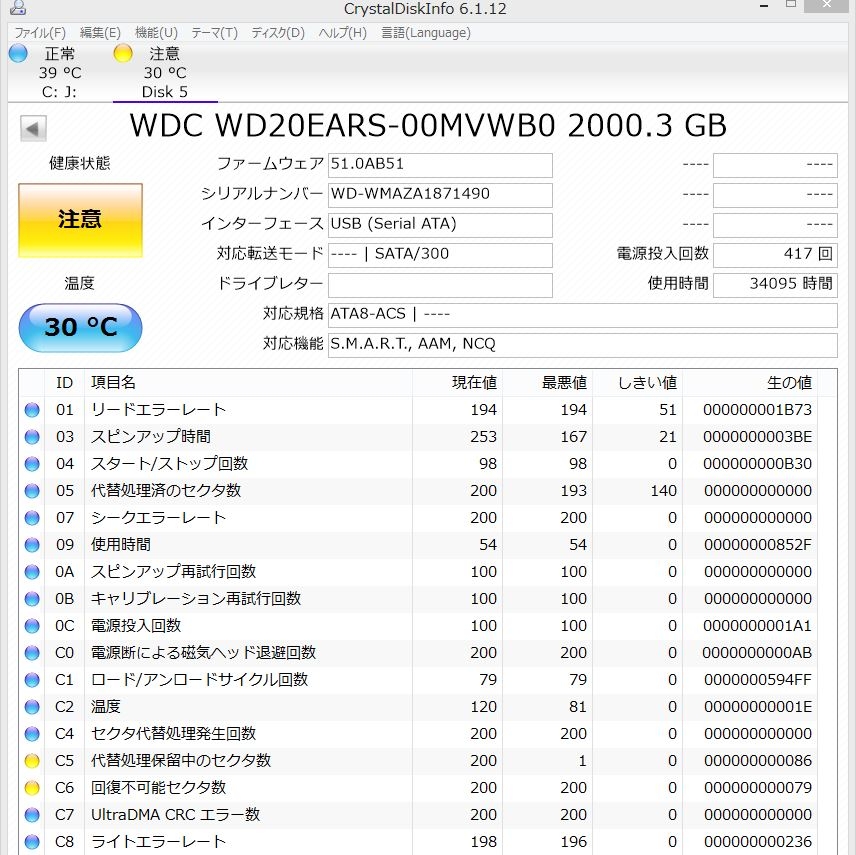The height and width of the screenshot is (855, 856).
Task: Click the 417 回 power-on count field
Action: (775, 255)
